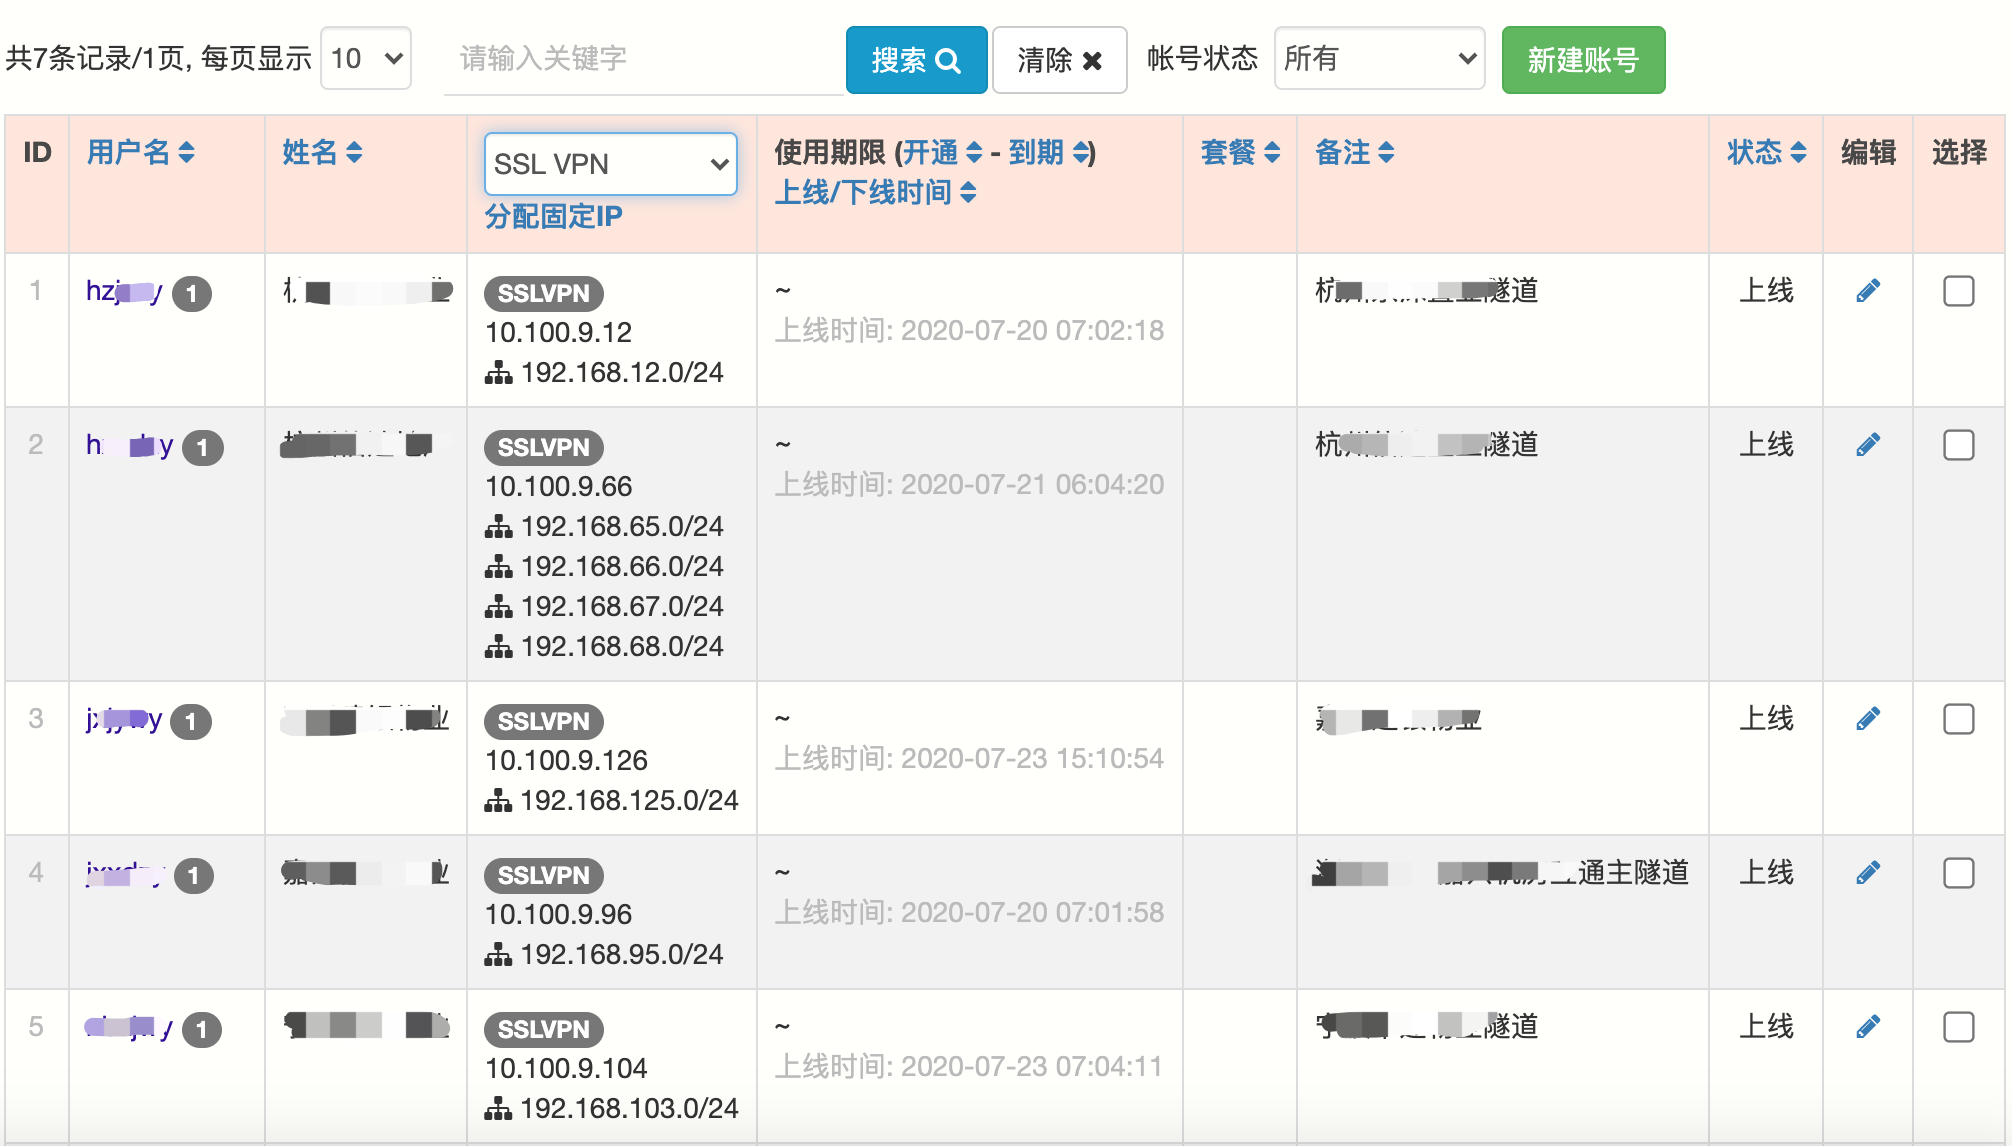
Task: Open the per-page count dropdown showing 10
Action: [x=366, y=59]
